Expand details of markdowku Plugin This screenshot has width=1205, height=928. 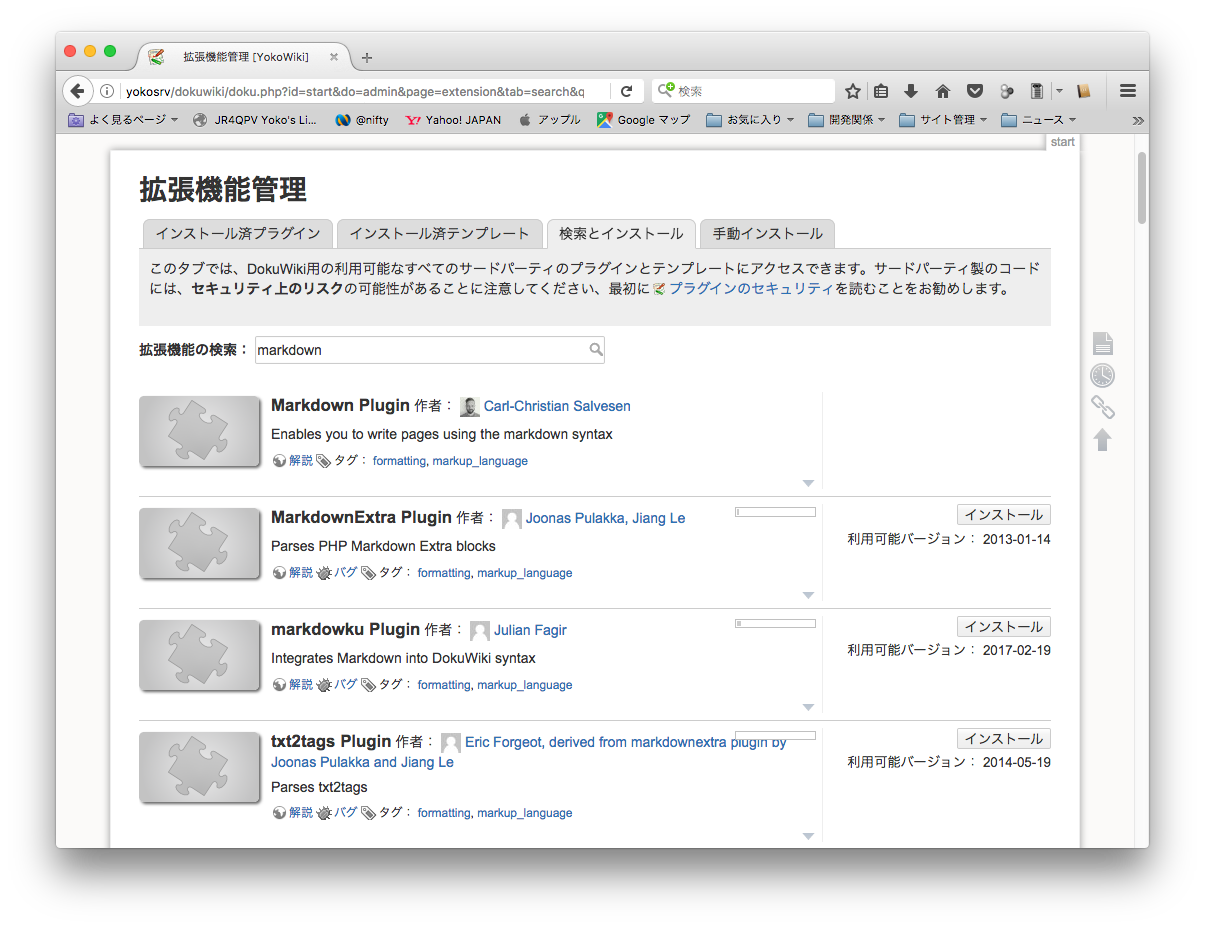click(808, 707)
